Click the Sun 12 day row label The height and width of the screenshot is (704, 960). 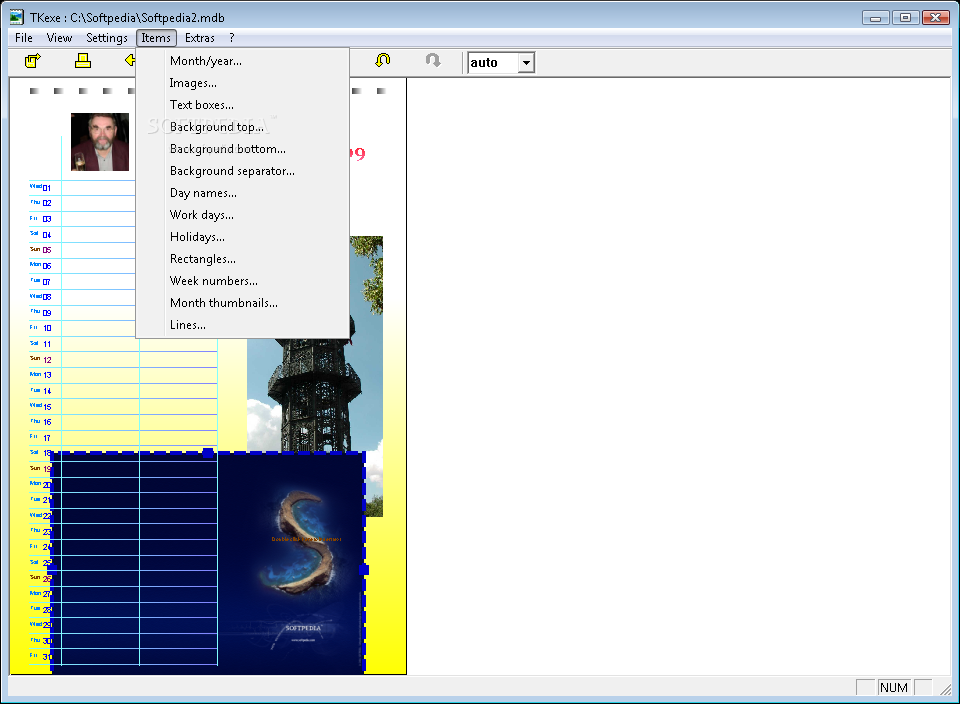[x=40, y=359]
